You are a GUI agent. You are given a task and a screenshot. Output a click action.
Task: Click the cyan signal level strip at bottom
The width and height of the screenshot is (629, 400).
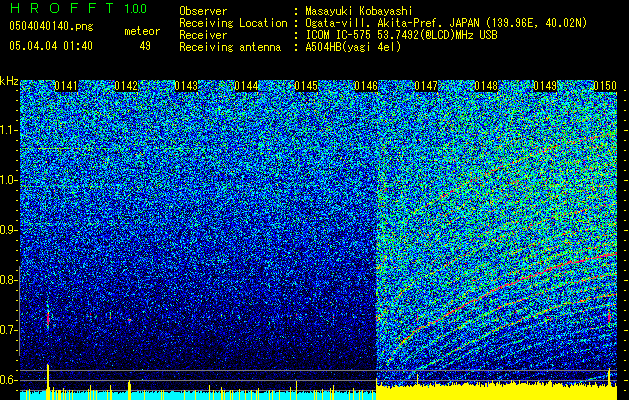198,396
